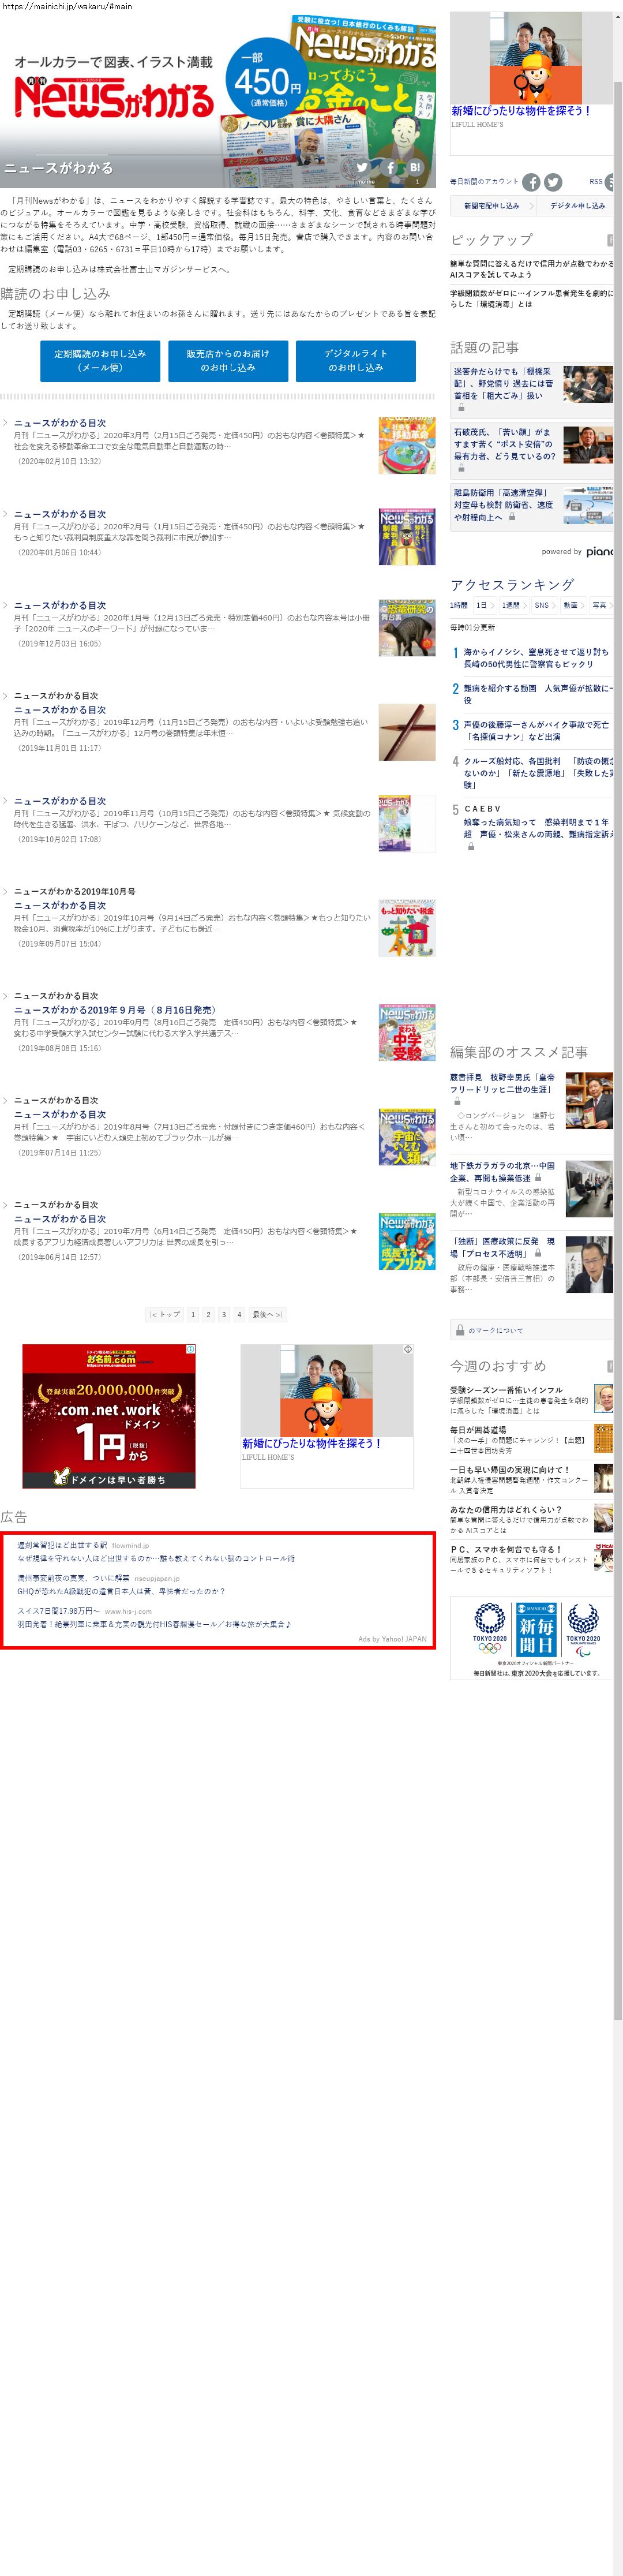623x2576 pixels.
Task: Open ニュースがわかる目次 link dated 2020年01月06日
Action: [x=60, y=514]
